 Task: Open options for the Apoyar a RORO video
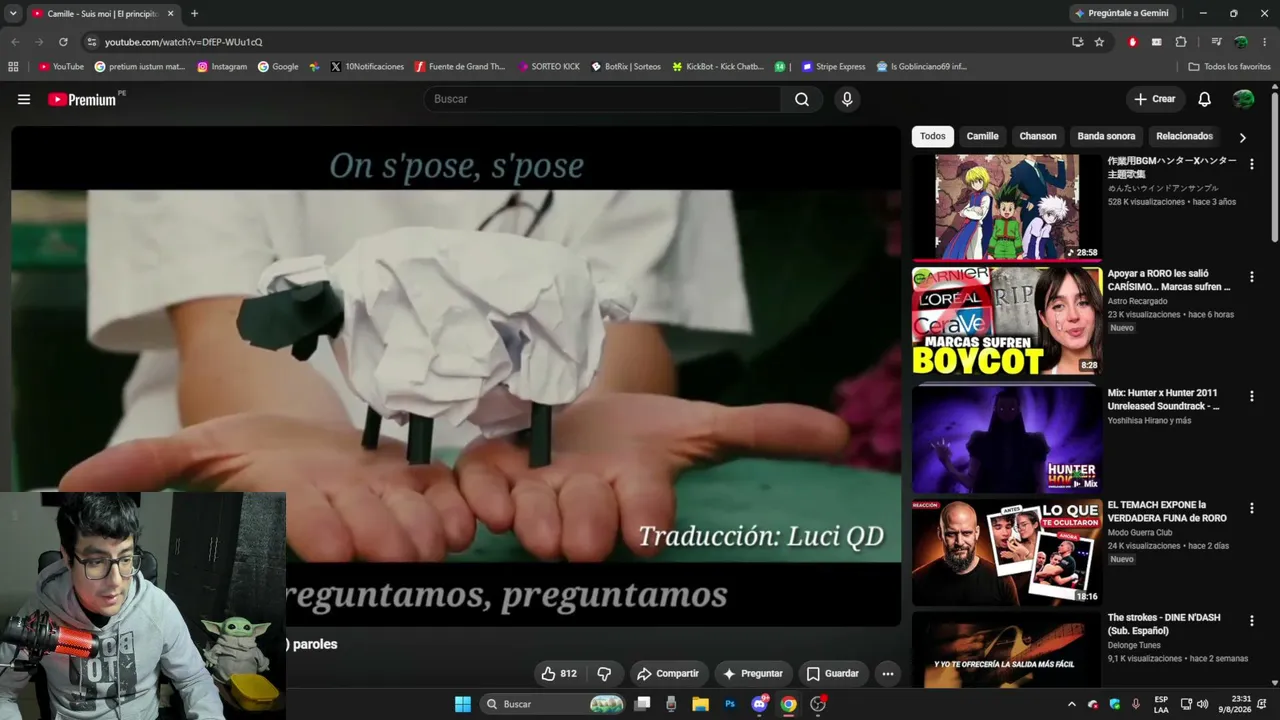point(1251,277)
